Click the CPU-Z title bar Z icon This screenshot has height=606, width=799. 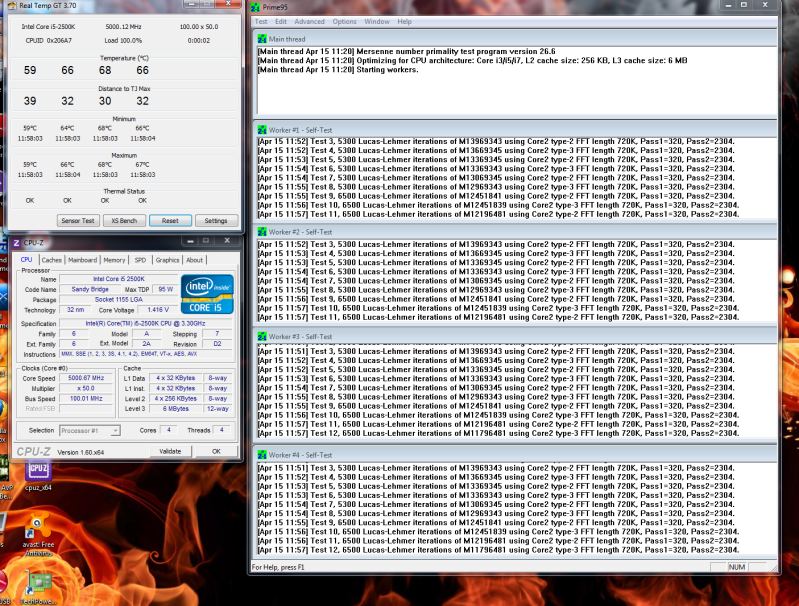coord(16,243)
